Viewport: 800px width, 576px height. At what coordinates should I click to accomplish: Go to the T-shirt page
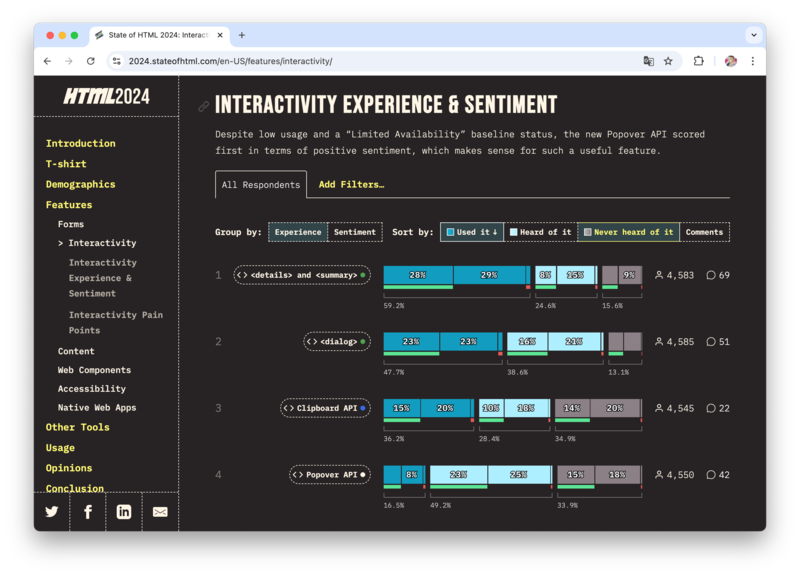pyautogui.click(x=66, y=164)
